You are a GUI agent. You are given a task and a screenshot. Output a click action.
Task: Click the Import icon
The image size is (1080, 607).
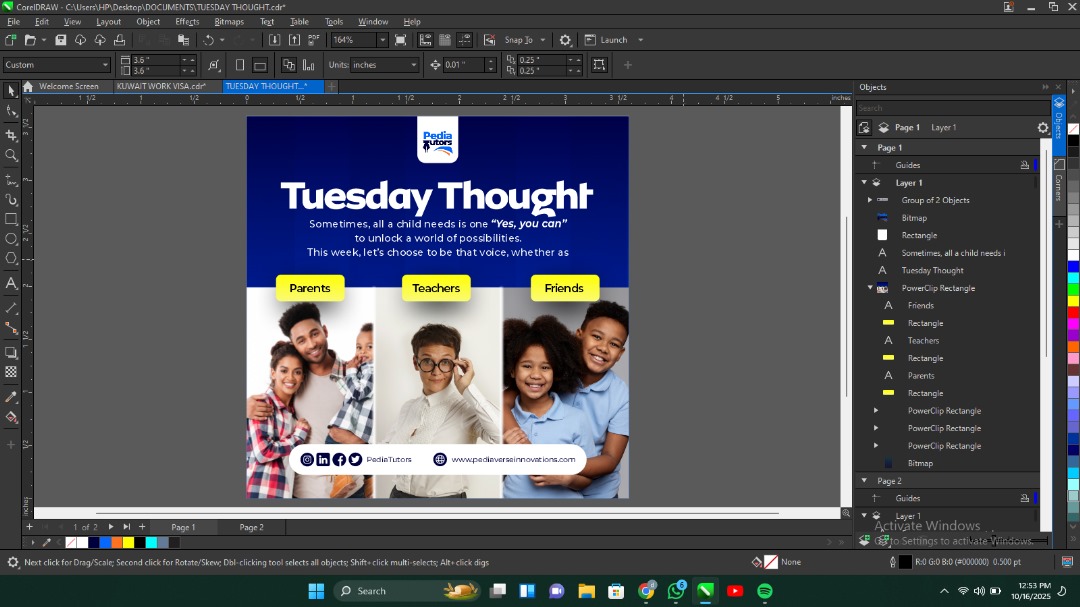(274, 40)
